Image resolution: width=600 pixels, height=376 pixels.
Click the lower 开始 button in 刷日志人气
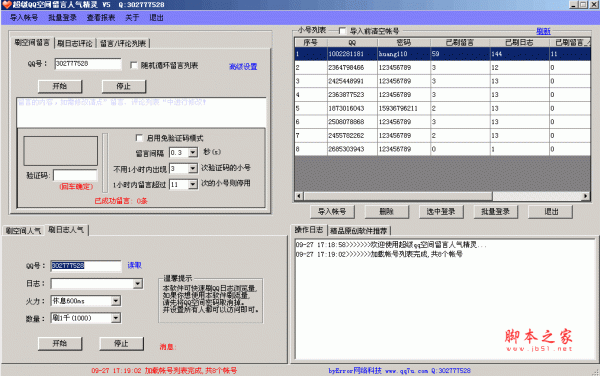60,343
